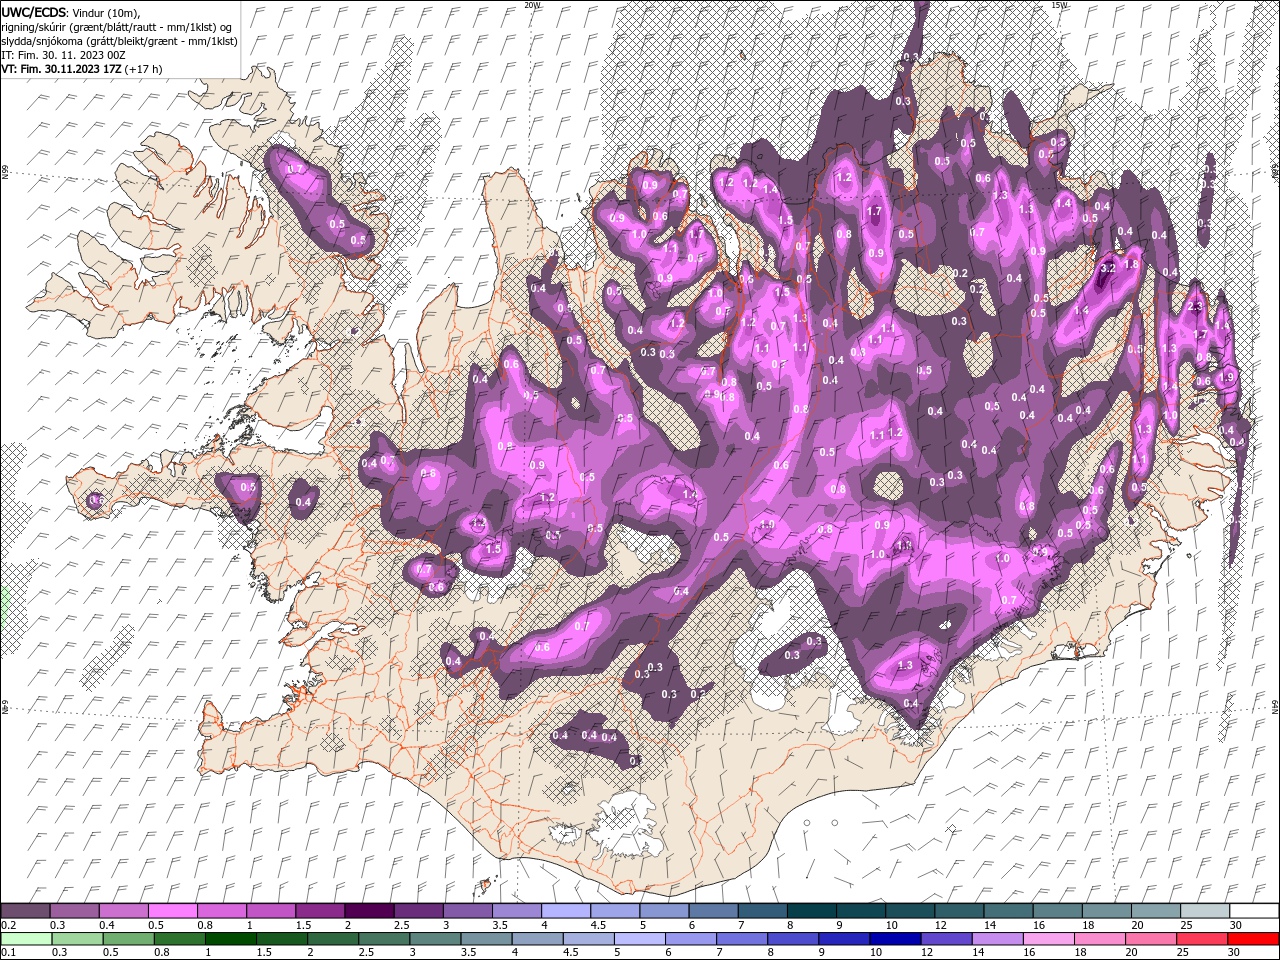Pick the upper legend swatch between 1.5 and 2
This screenshot has width=1280, height=960.
click(x=321, y=911)
